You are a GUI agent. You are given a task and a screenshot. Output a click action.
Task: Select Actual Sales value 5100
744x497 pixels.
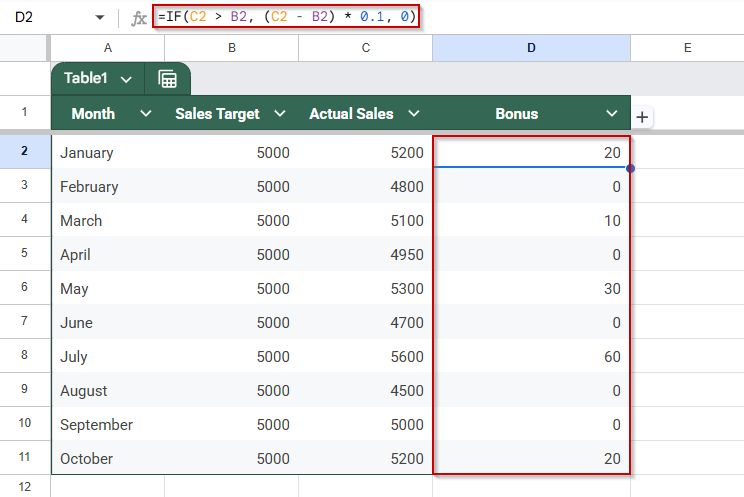click(365, 220)
